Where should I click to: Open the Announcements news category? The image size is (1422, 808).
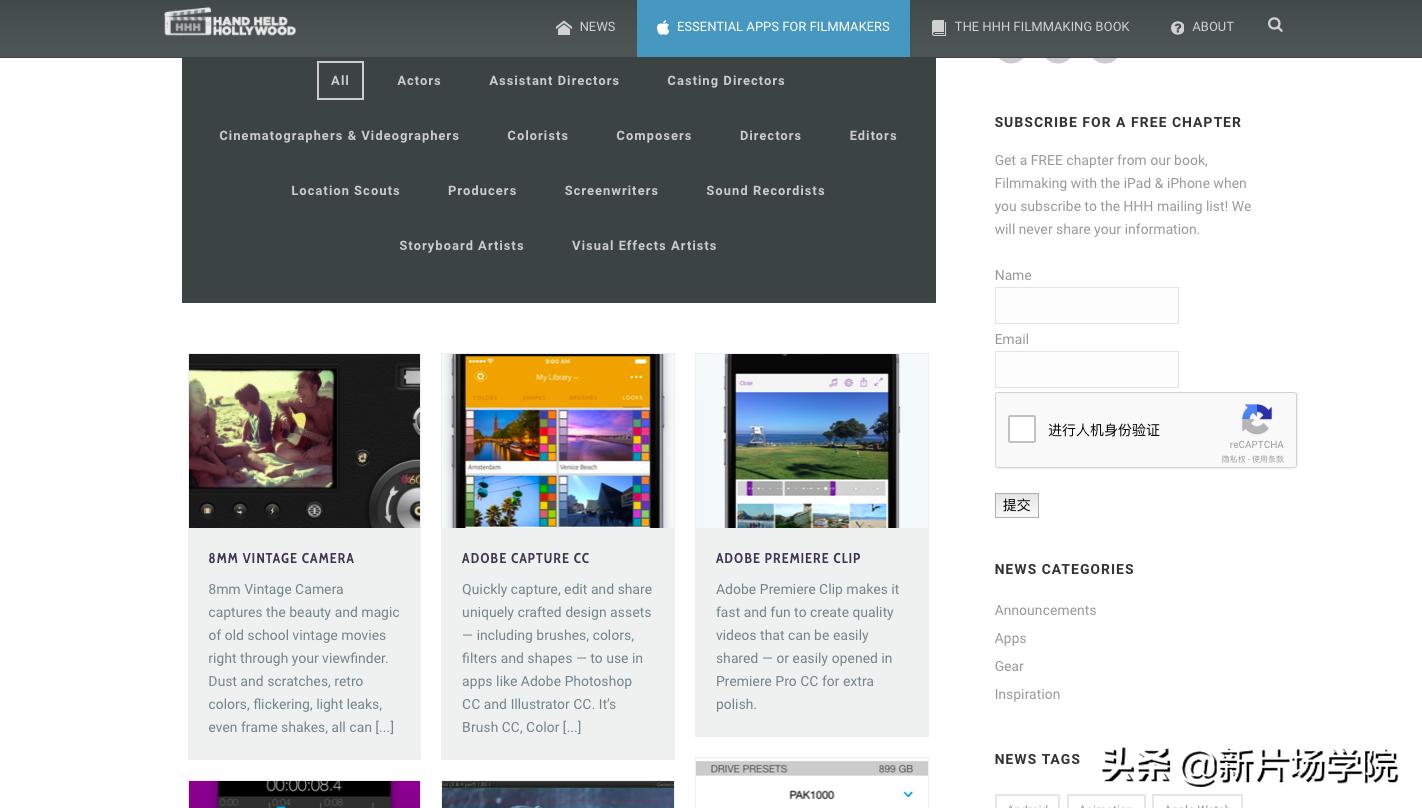pyautogui.click(x=1045, y=611)
